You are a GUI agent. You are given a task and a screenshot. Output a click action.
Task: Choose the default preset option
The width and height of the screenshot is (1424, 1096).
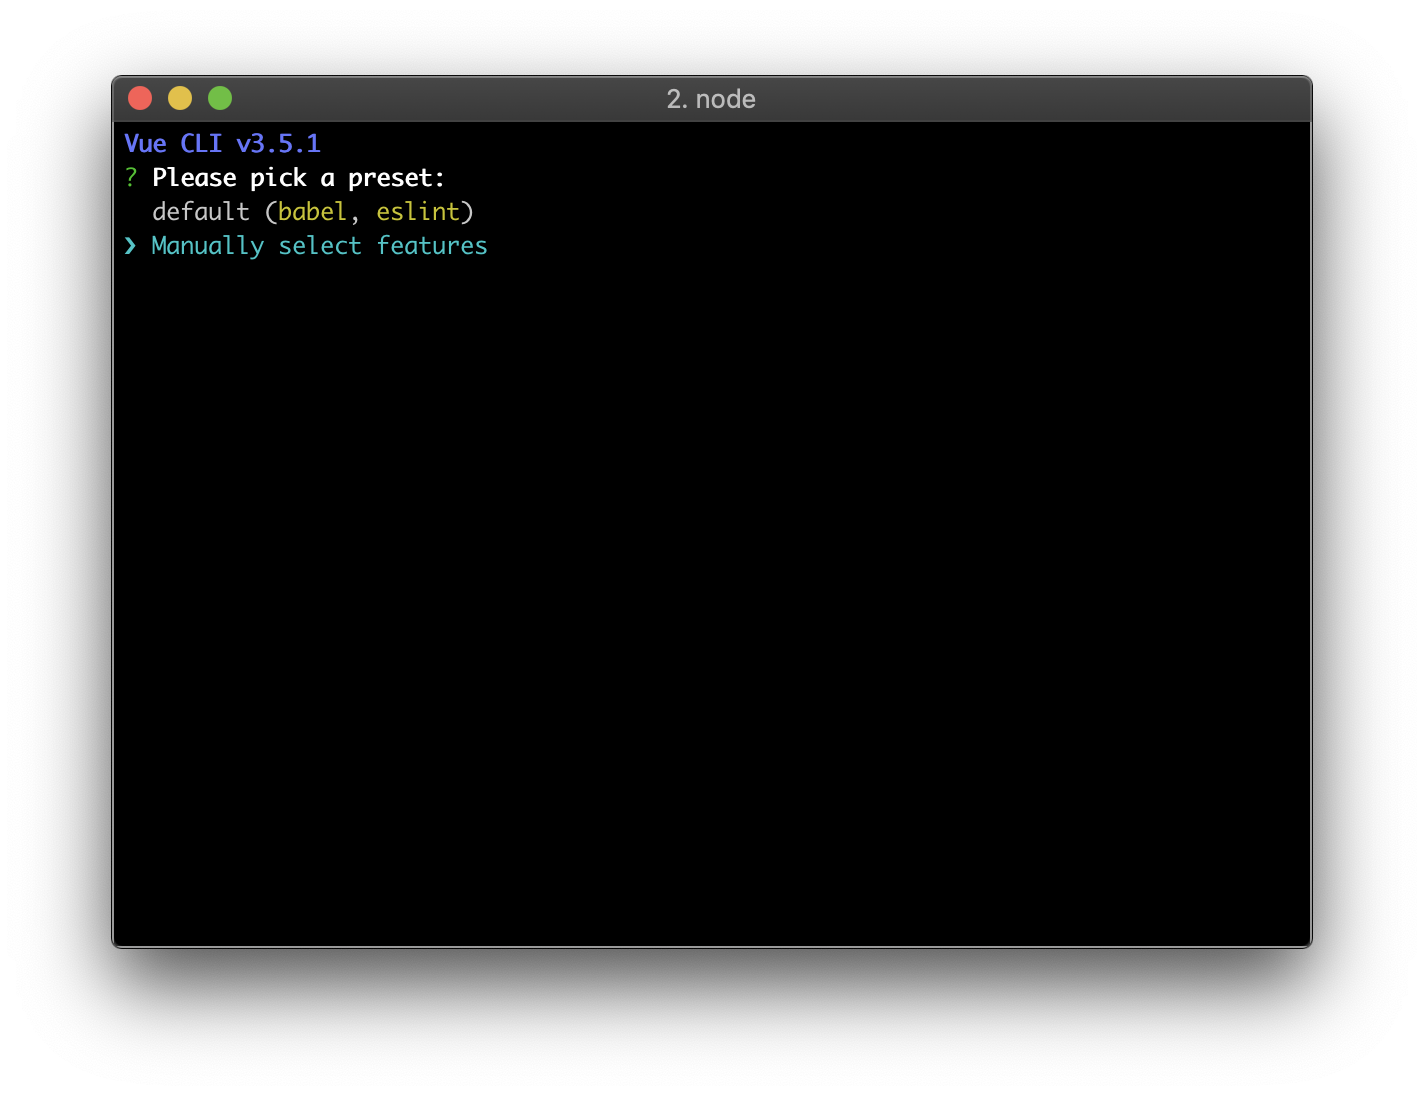click(312, 212)
